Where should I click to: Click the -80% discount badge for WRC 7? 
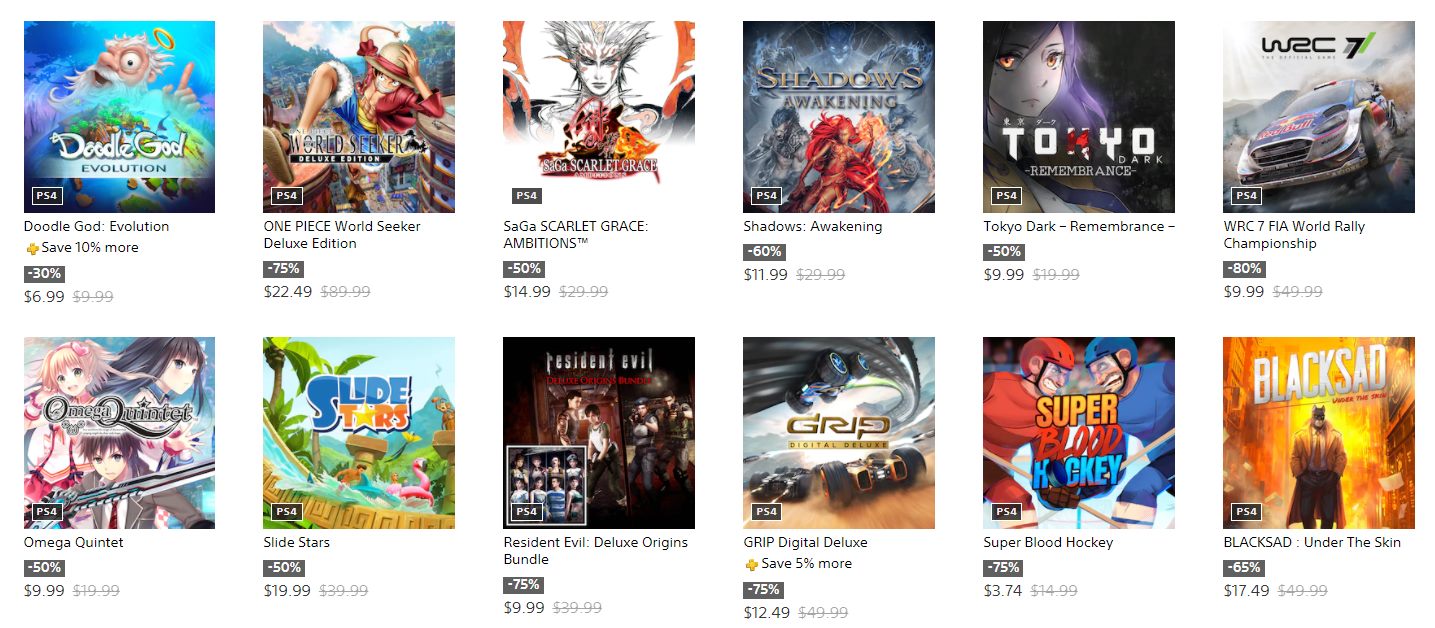(x=1243, y=269)
